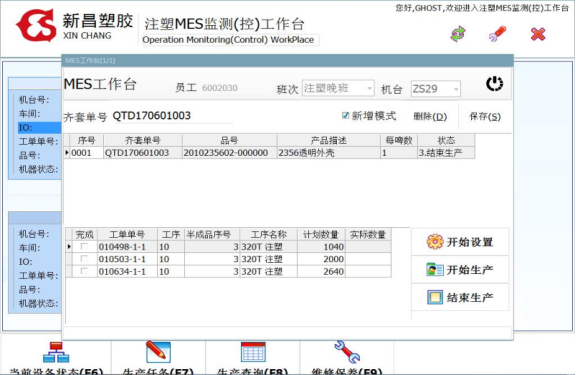This screenshot has width=576, height=375.
Task: Click 保存(S) save button
Action: point(485,116)
